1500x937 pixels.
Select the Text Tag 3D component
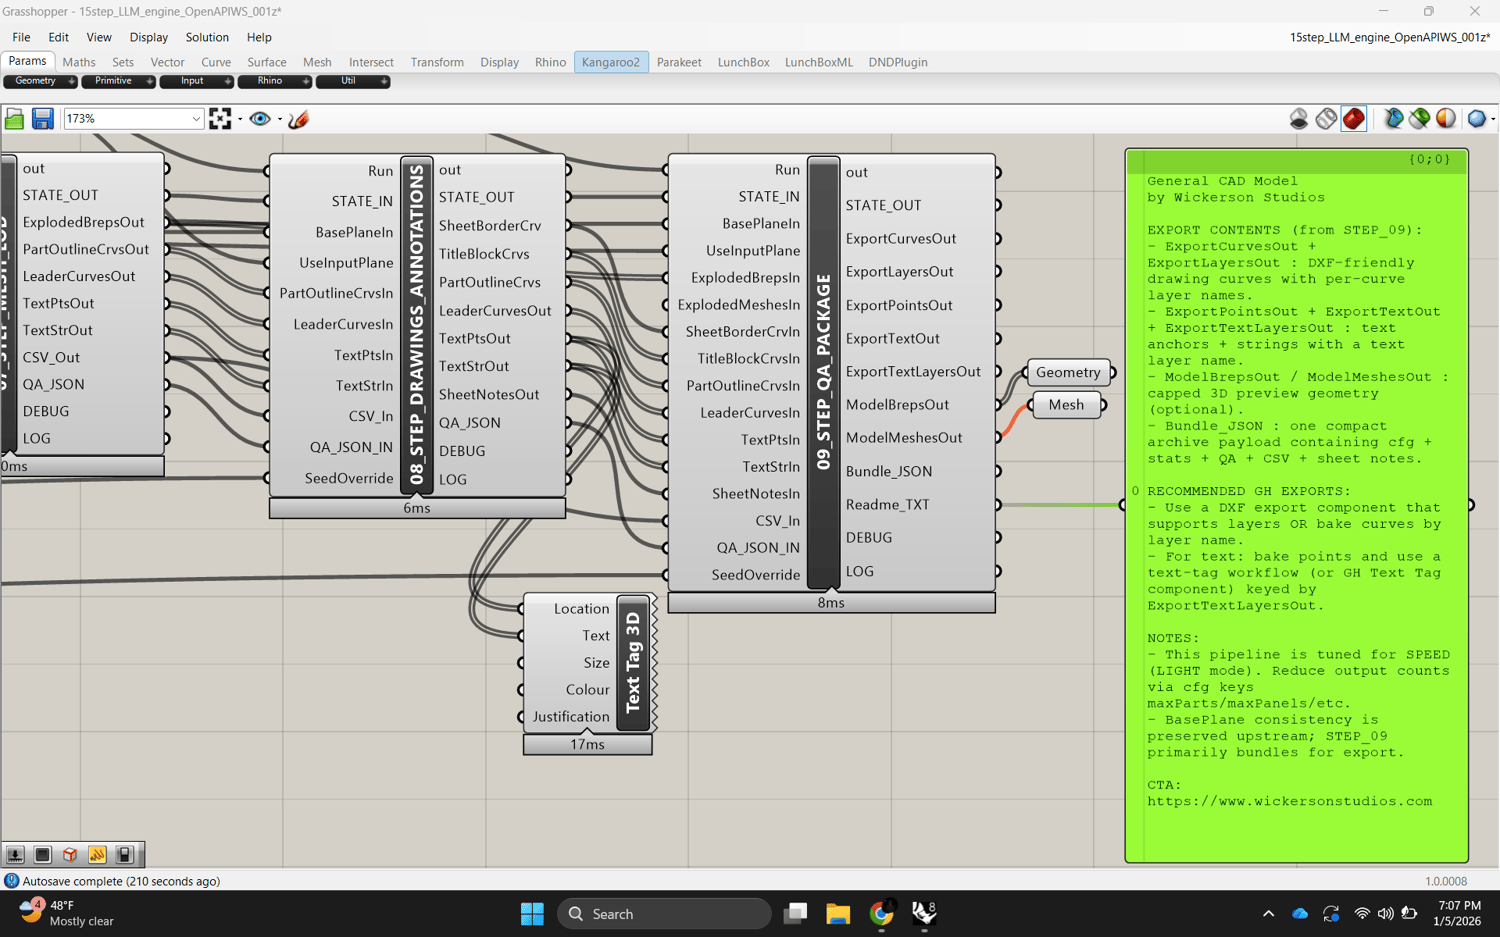633,663
